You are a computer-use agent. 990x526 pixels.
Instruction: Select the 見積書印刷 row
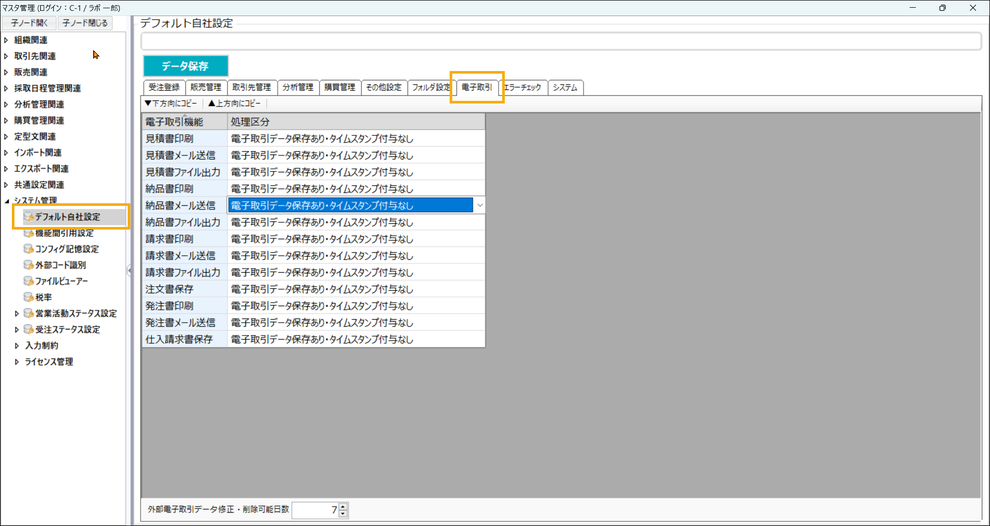313,138
